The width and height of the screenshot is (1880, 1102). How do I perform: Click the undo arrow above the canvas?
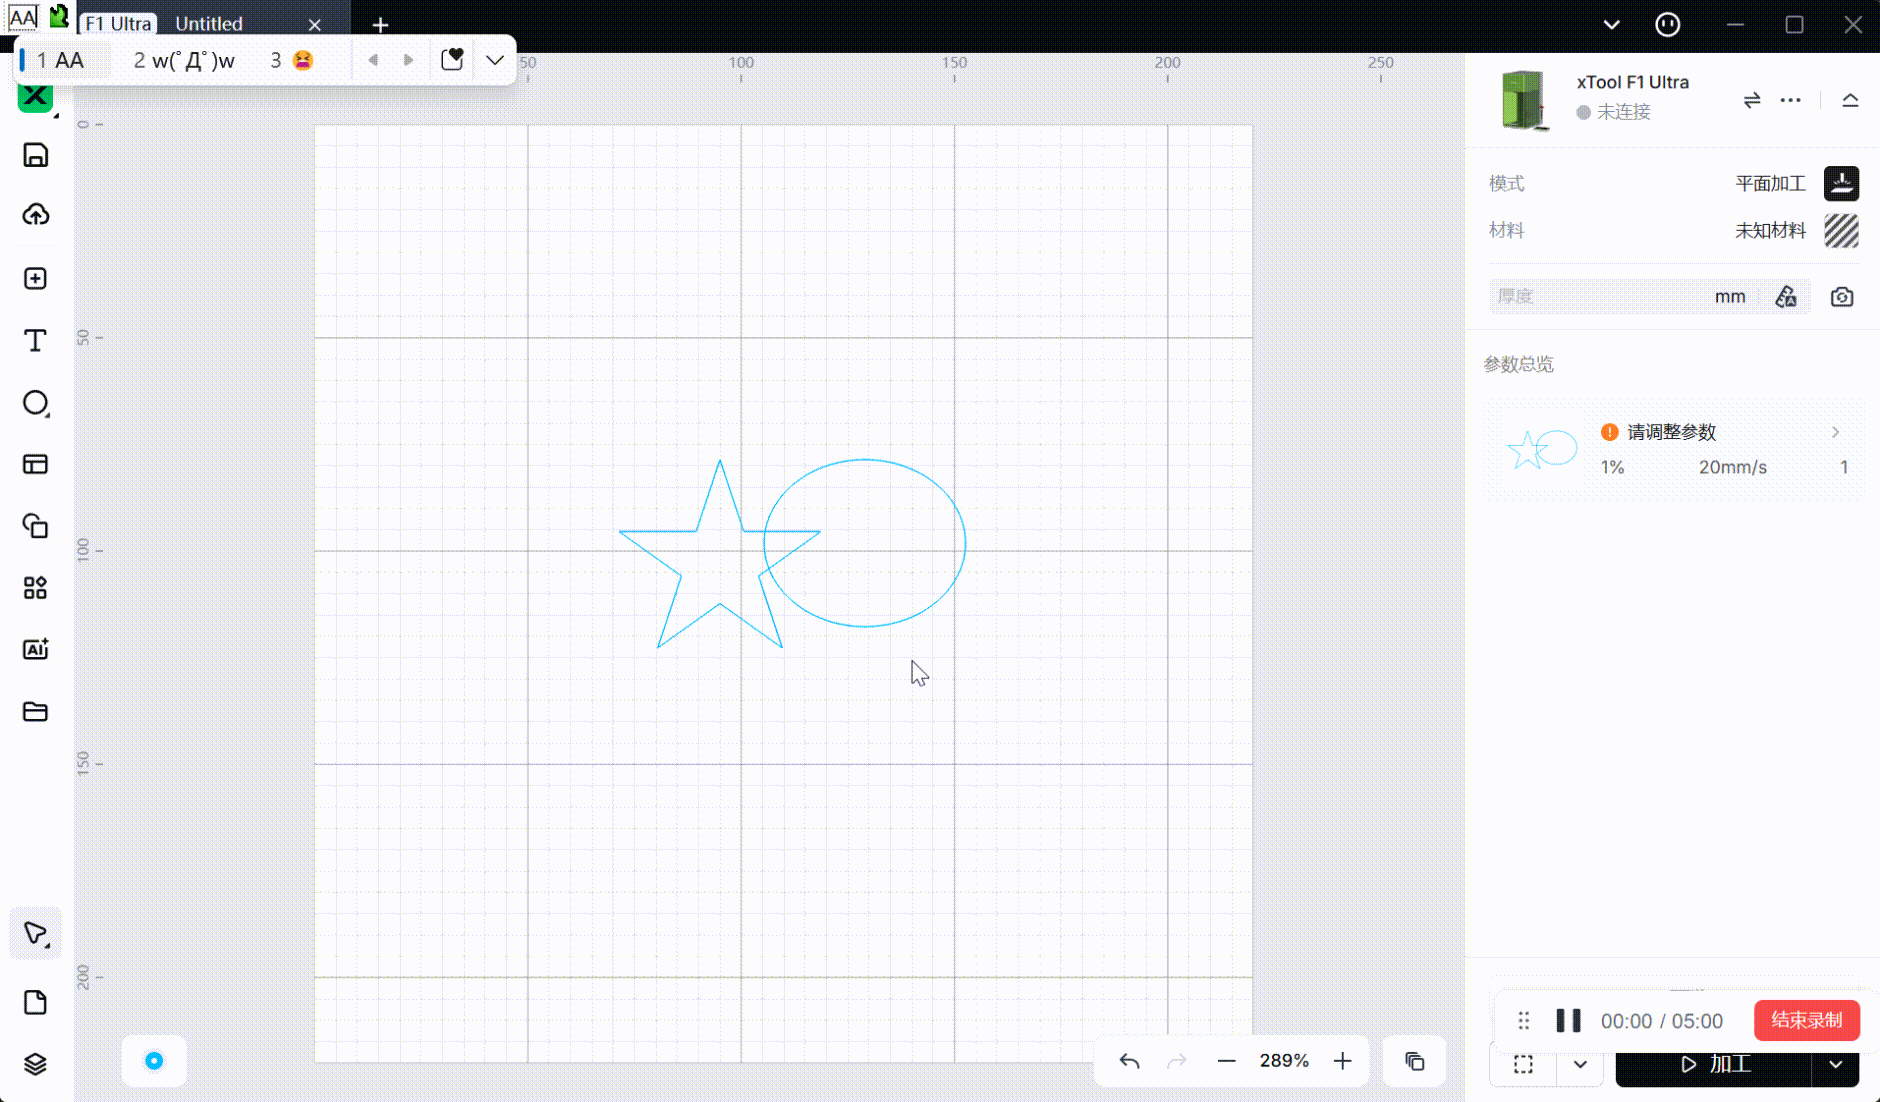pyautogui.click(x=1129, y=1061)
